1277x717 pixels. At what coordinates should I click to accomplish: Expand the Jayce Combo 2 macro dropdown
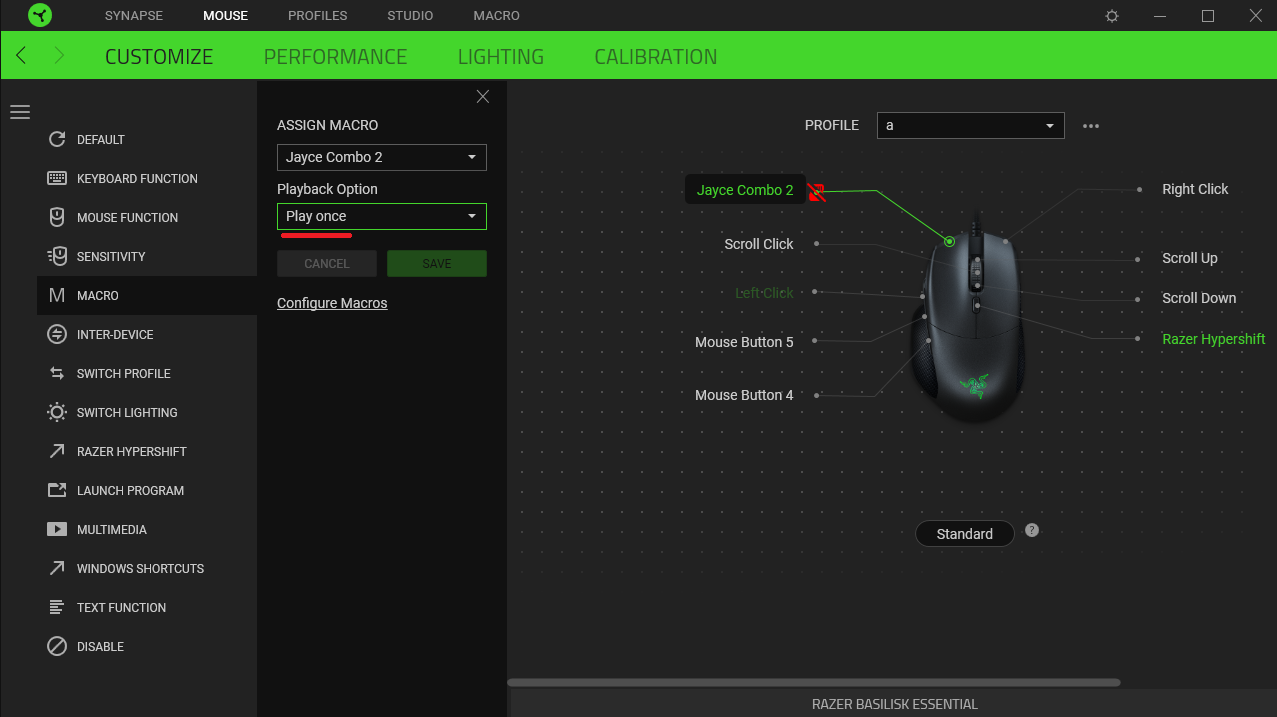tap(381, 157)
